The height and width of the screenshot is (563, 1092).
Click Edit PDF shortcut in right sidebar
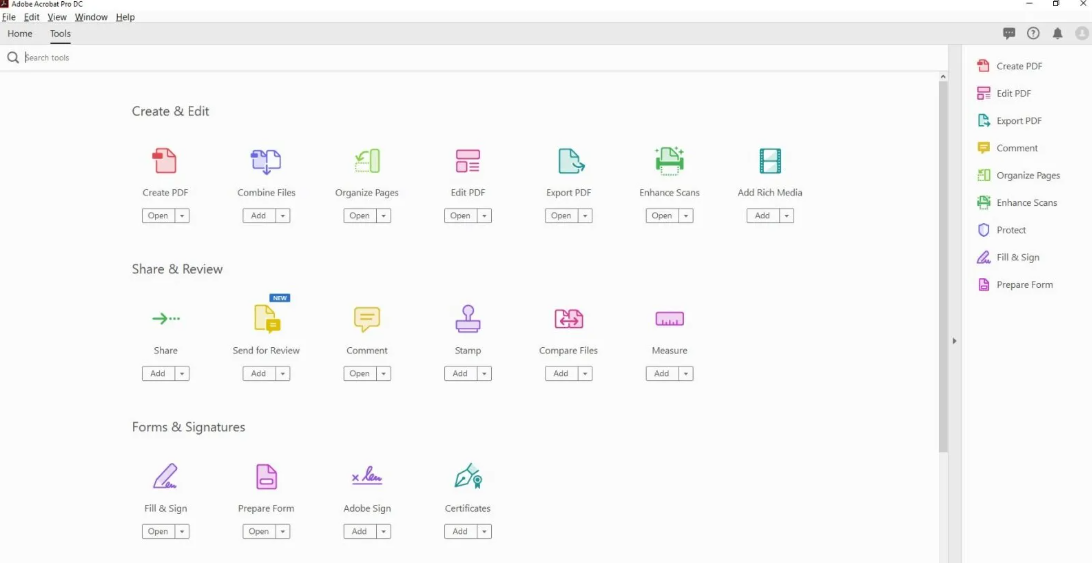[1004, 93]
